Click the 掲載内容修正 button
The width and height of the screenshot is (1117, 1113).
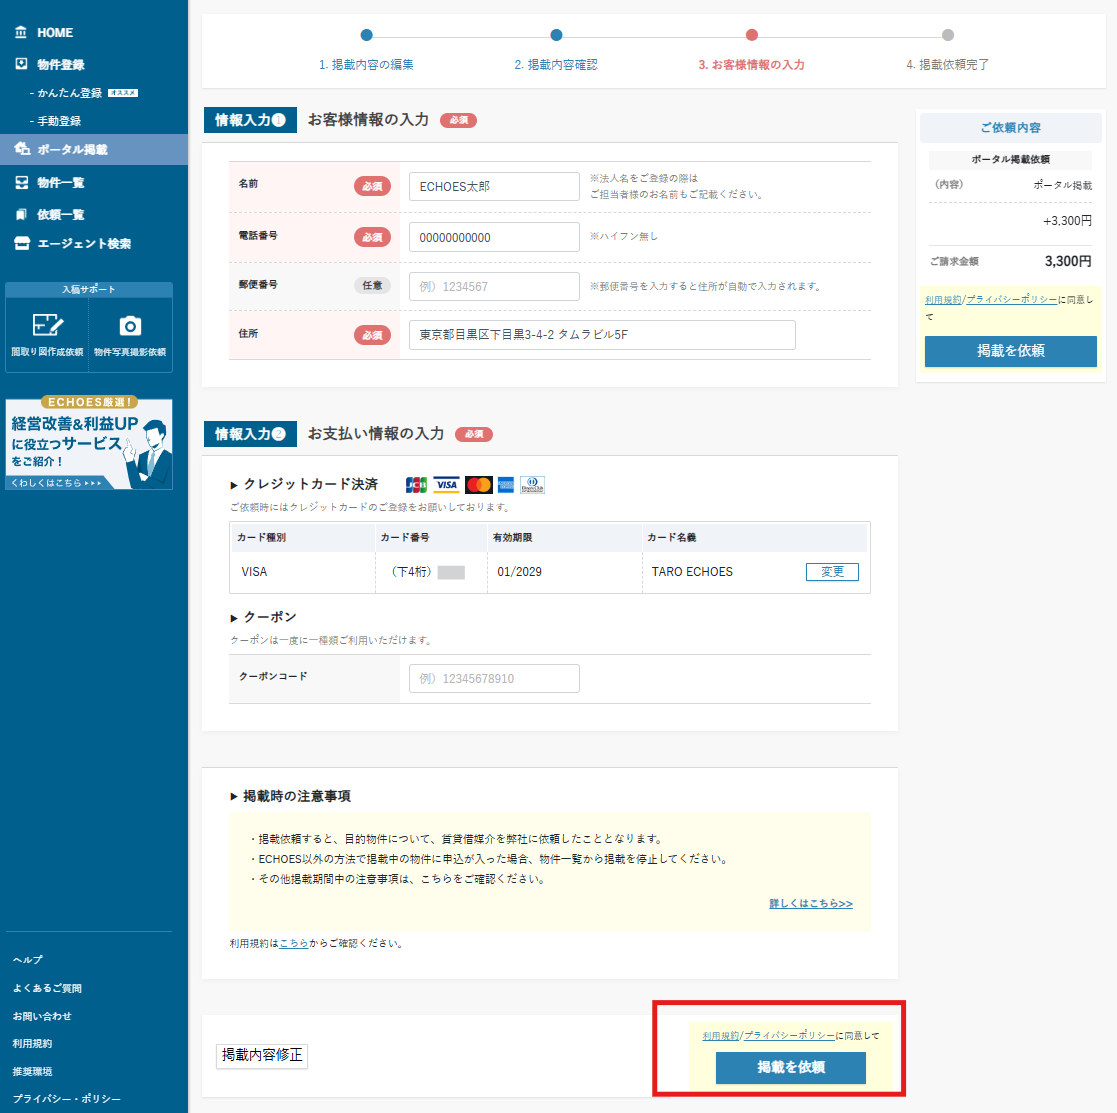click(x=262, y=1055)
